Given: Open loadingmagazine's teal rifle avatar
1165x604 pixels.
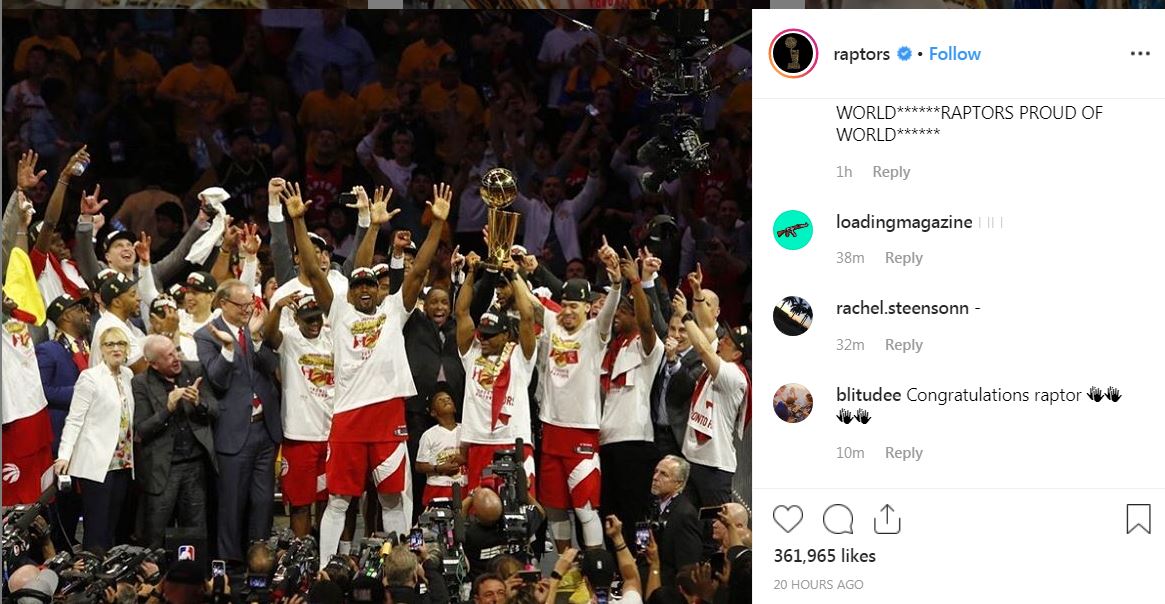Looking at the screenshot, I should (x=793, y=230).
